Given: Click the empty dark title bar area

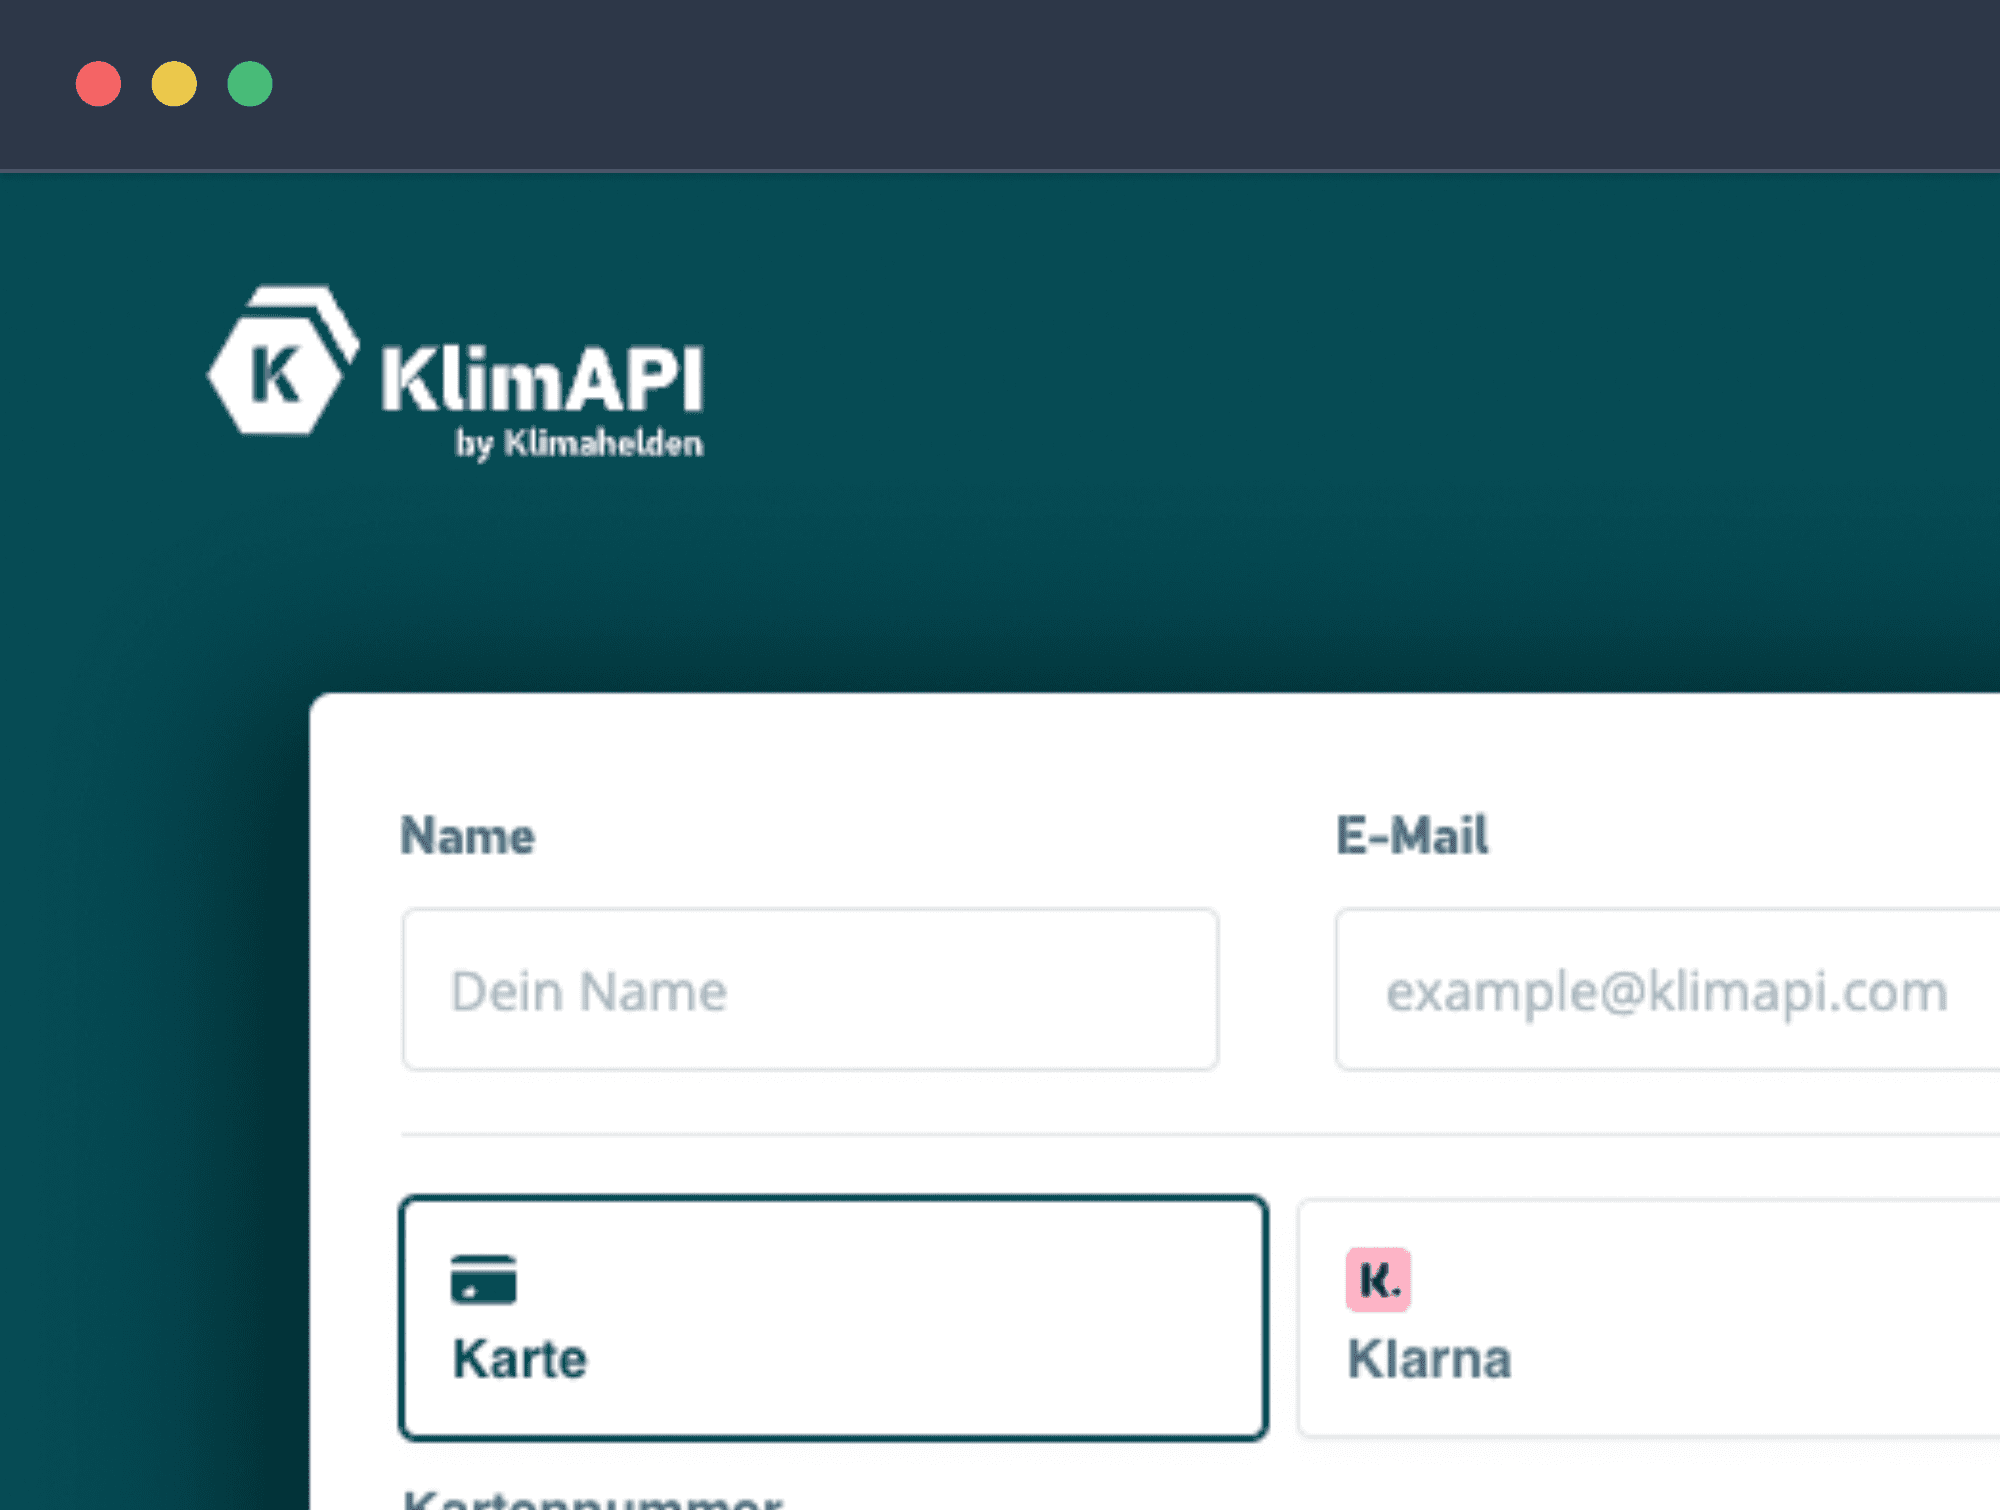Looking at the screenshot, I should tap(1100, 84).
